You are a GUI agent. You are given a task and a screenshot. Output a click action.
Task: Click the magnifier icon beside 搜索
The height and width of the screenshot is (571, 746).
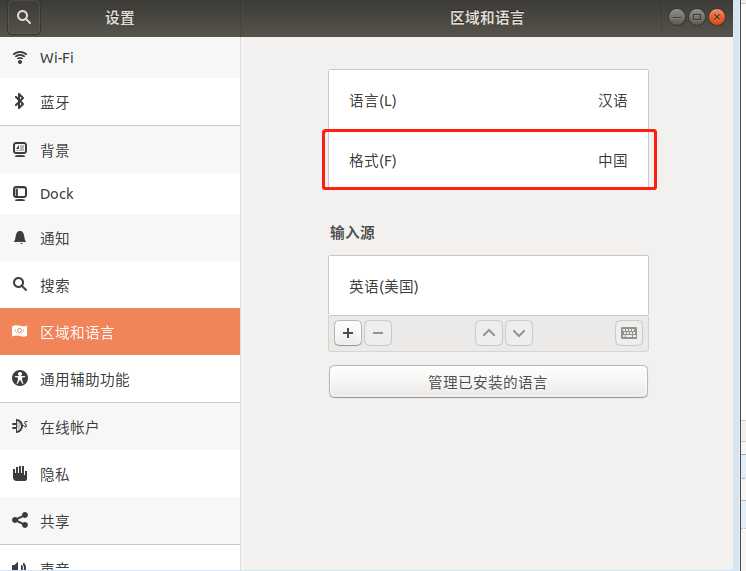[x=20, y=284]
